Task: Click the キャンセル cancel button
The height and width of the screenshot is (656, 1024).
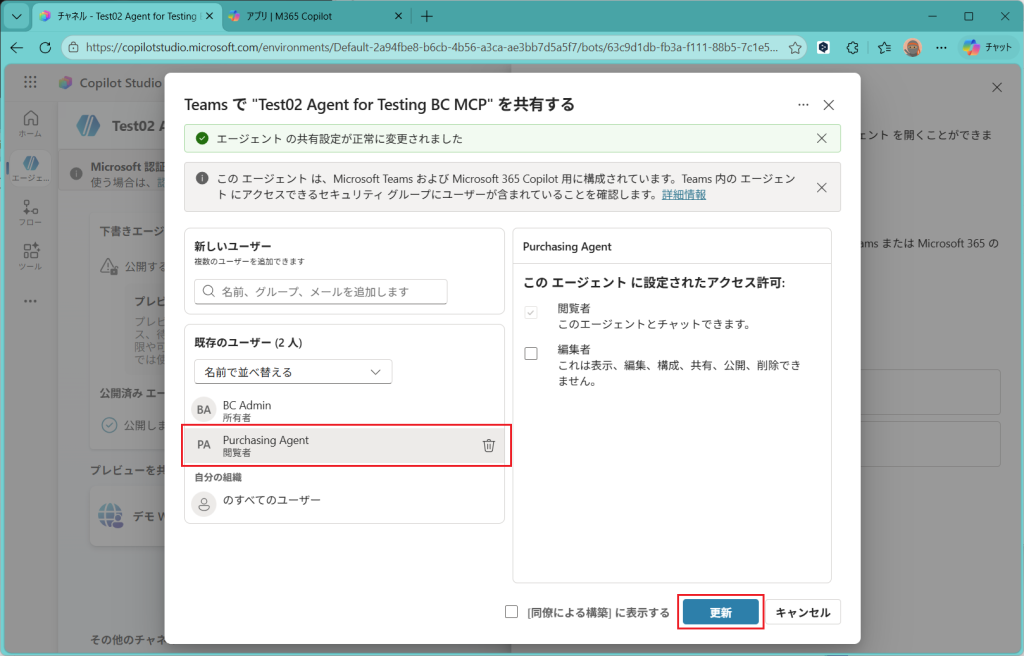Action: 803,612
